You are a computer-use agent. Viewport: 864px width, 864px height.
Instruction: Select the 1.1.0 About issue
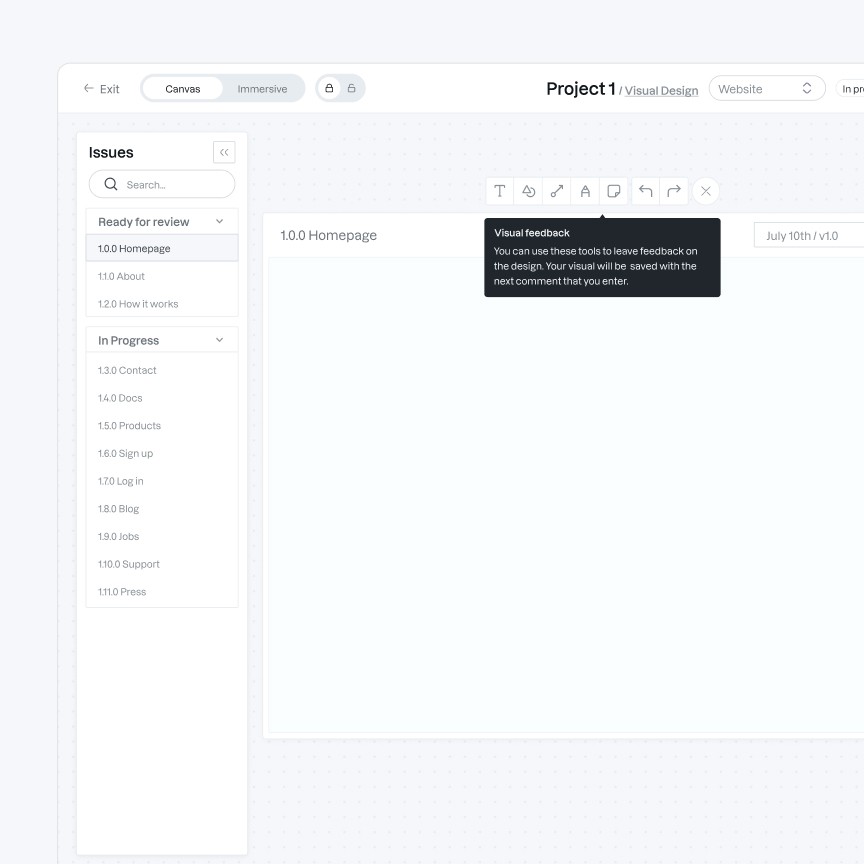click(162, 276)
